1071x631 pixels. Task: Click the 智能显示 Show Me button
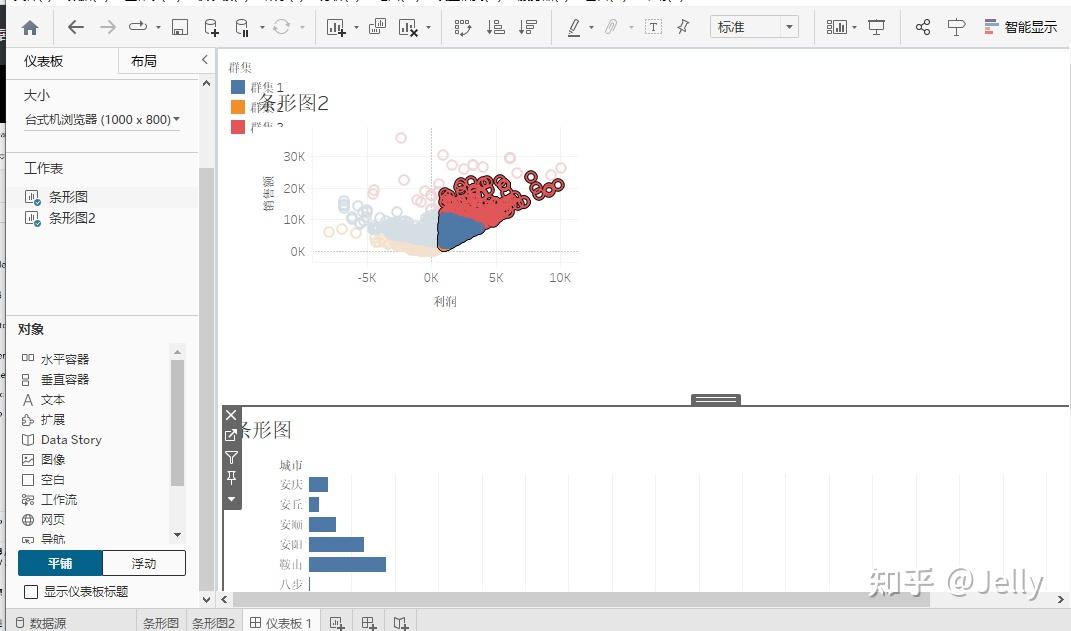1021,27
